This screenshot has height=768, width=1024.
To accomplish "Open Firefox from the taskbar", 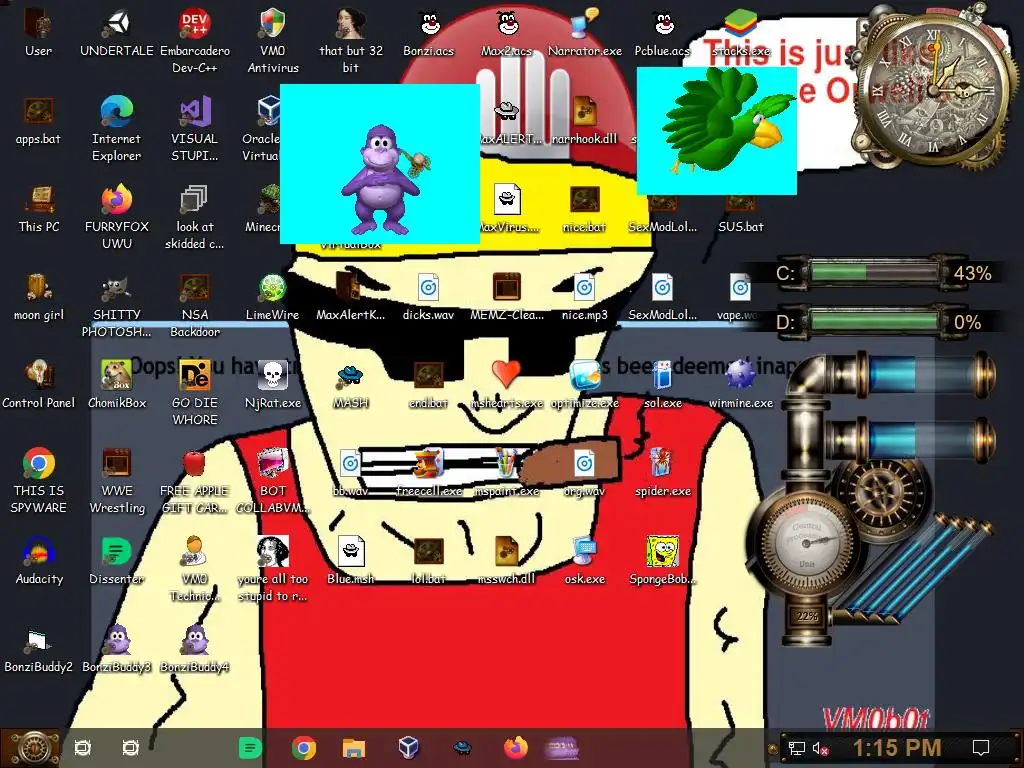I will pyautogui.click(x=516, y=748).
